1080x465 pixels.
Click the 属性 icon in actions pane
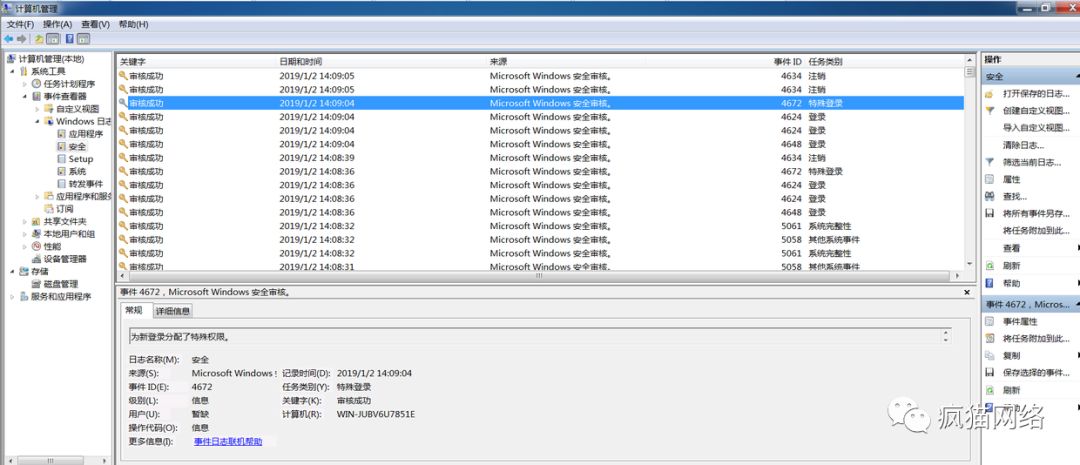tap(990, 179)
